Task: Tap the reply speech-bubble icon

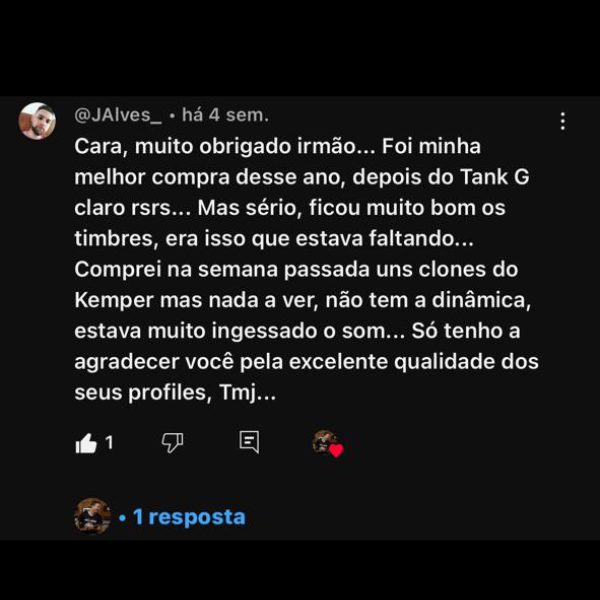Action: 249,442
